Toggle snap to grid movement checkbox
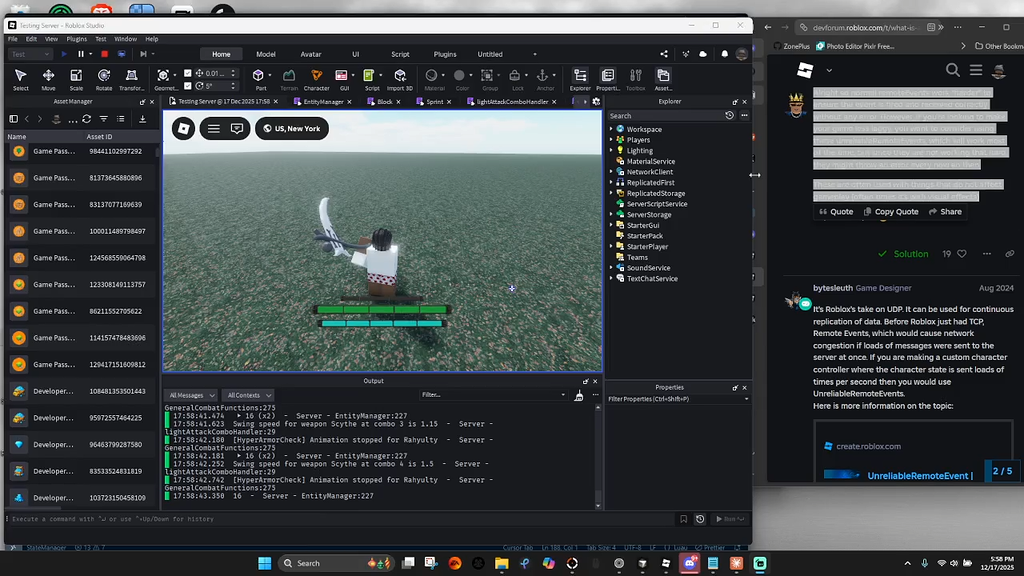The height and width of the screenshot is (576, 1024). (188, 73)
